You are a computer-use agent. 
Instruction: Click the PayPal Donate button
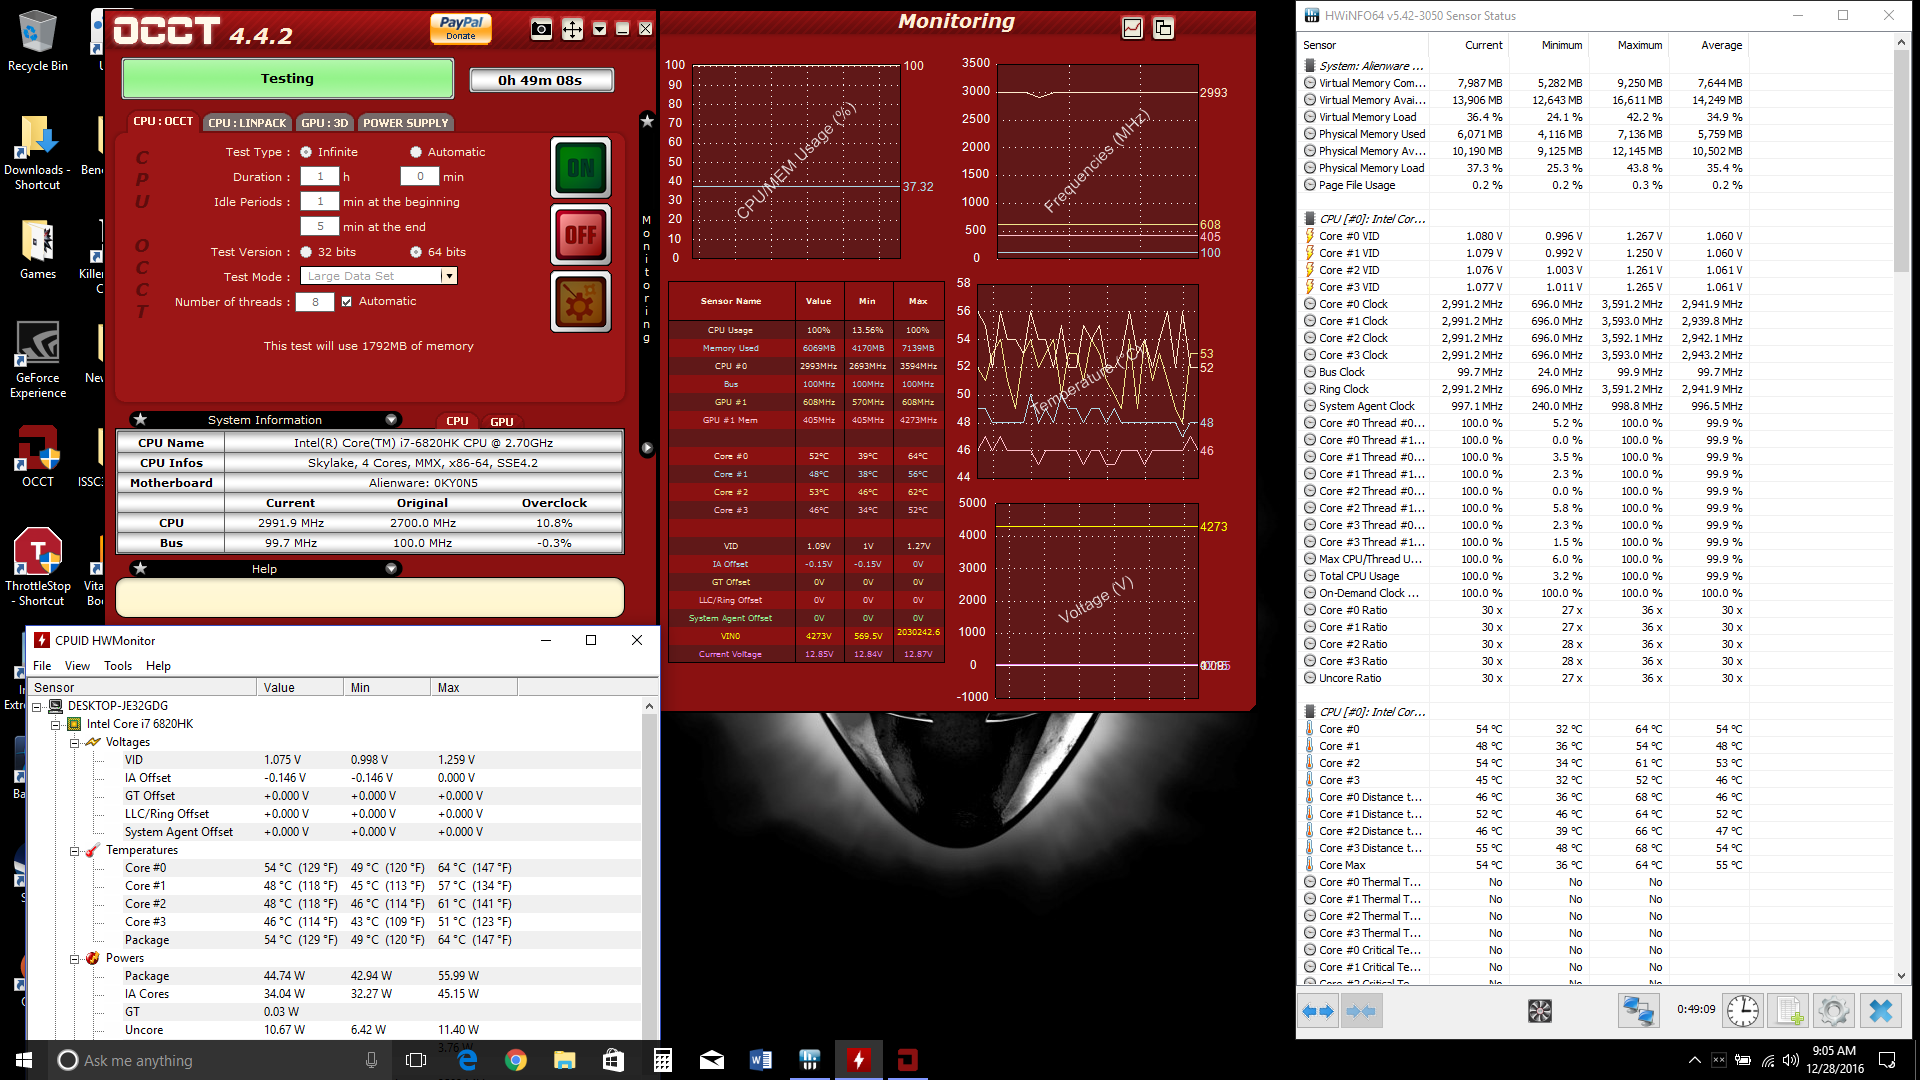point(461,28)
